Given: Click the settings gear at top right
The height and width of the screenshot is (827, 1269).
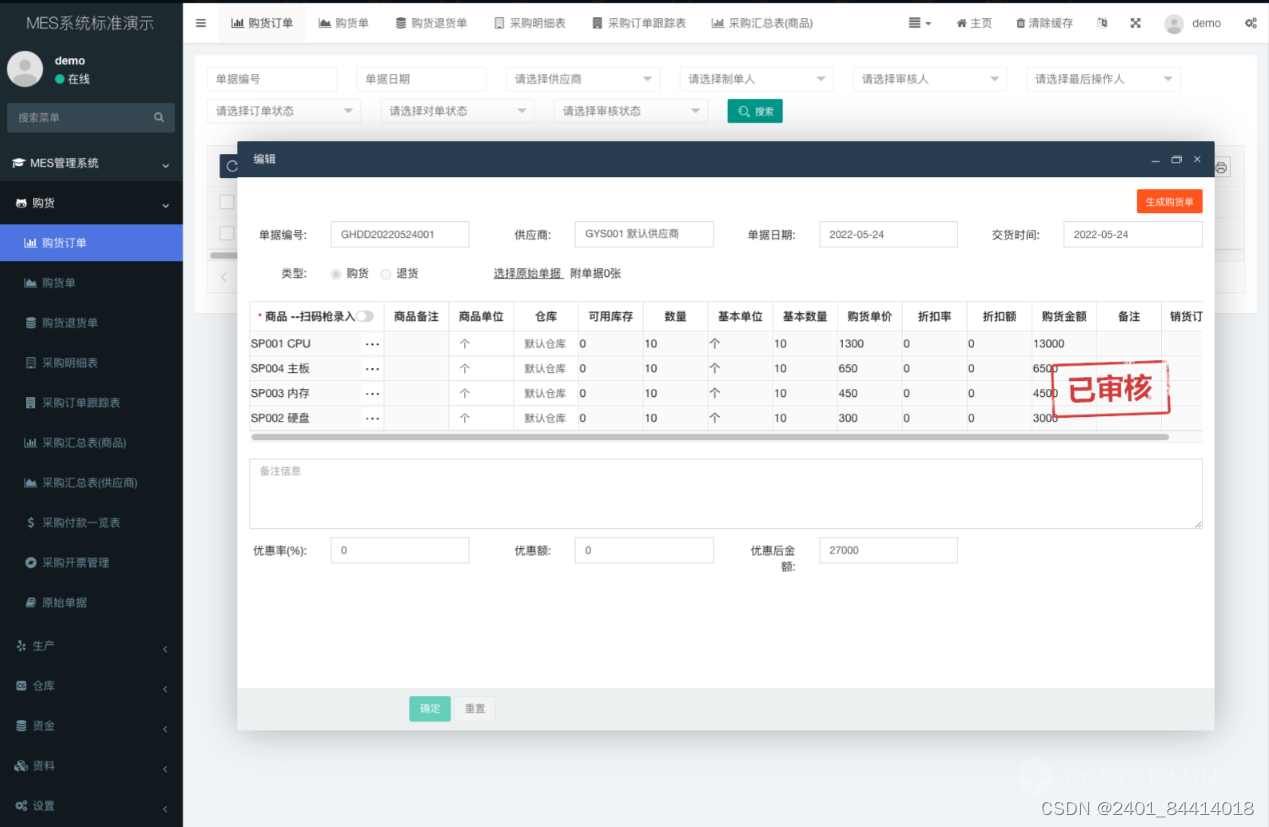Looking at the screenshot, I should (1251, 22).
